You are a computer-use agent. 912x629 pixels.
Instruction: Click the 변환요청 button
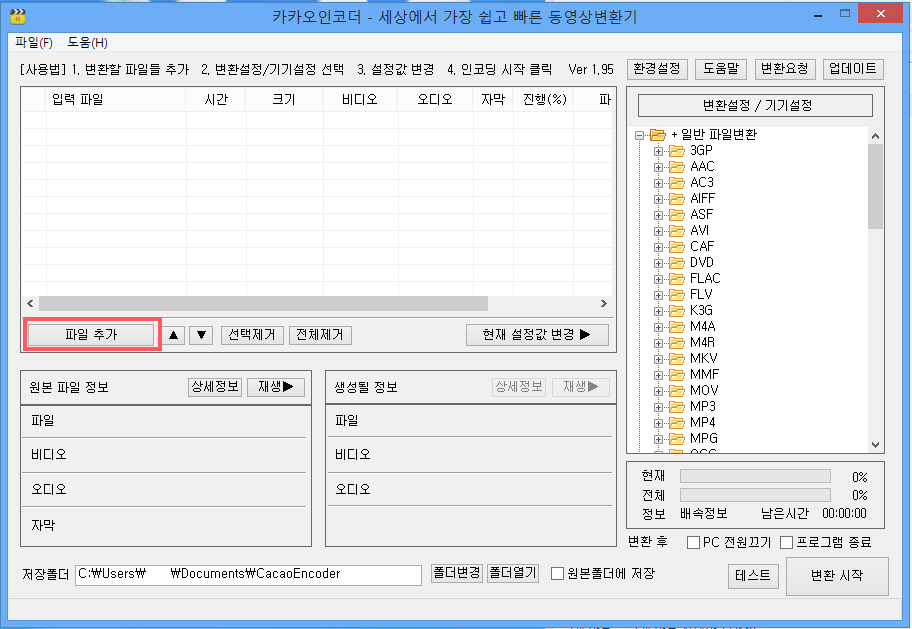tap(785, 69)
